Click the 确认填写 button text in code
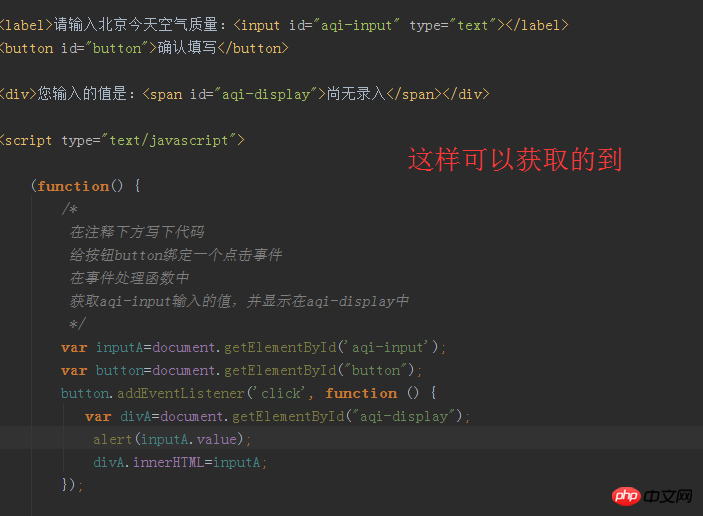703x516 pixels. click(x=187, y=48)
